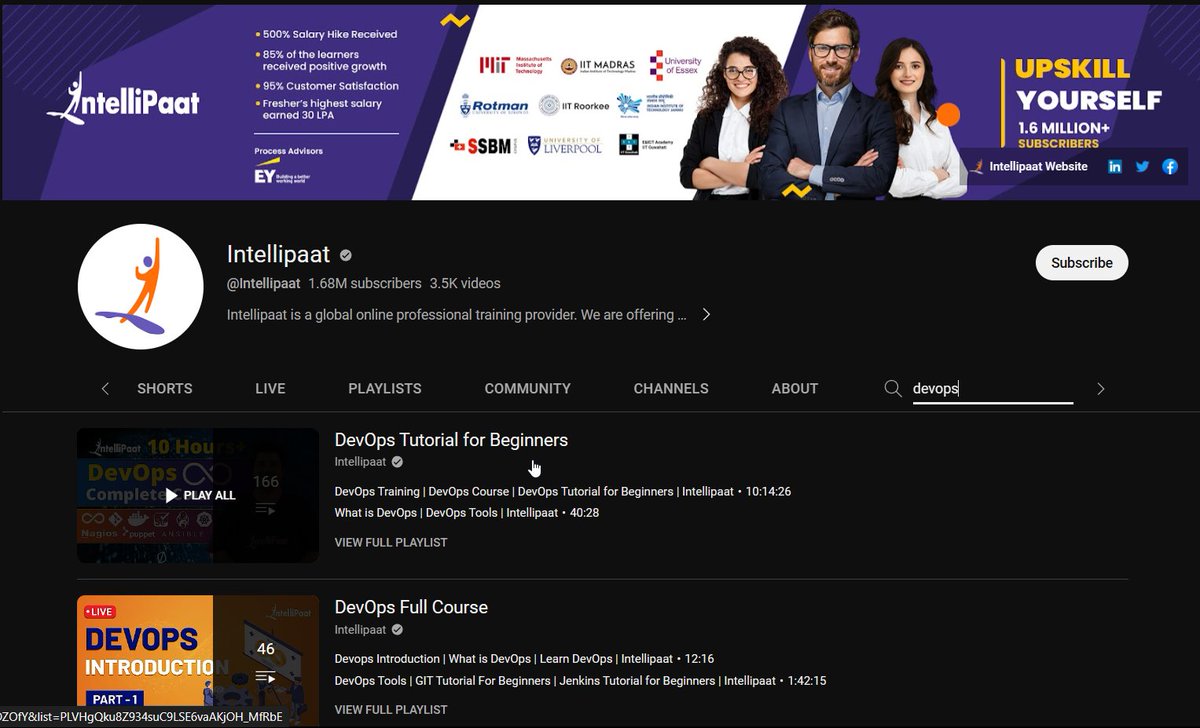Switch to the LIVE tab

coord(270,388)
